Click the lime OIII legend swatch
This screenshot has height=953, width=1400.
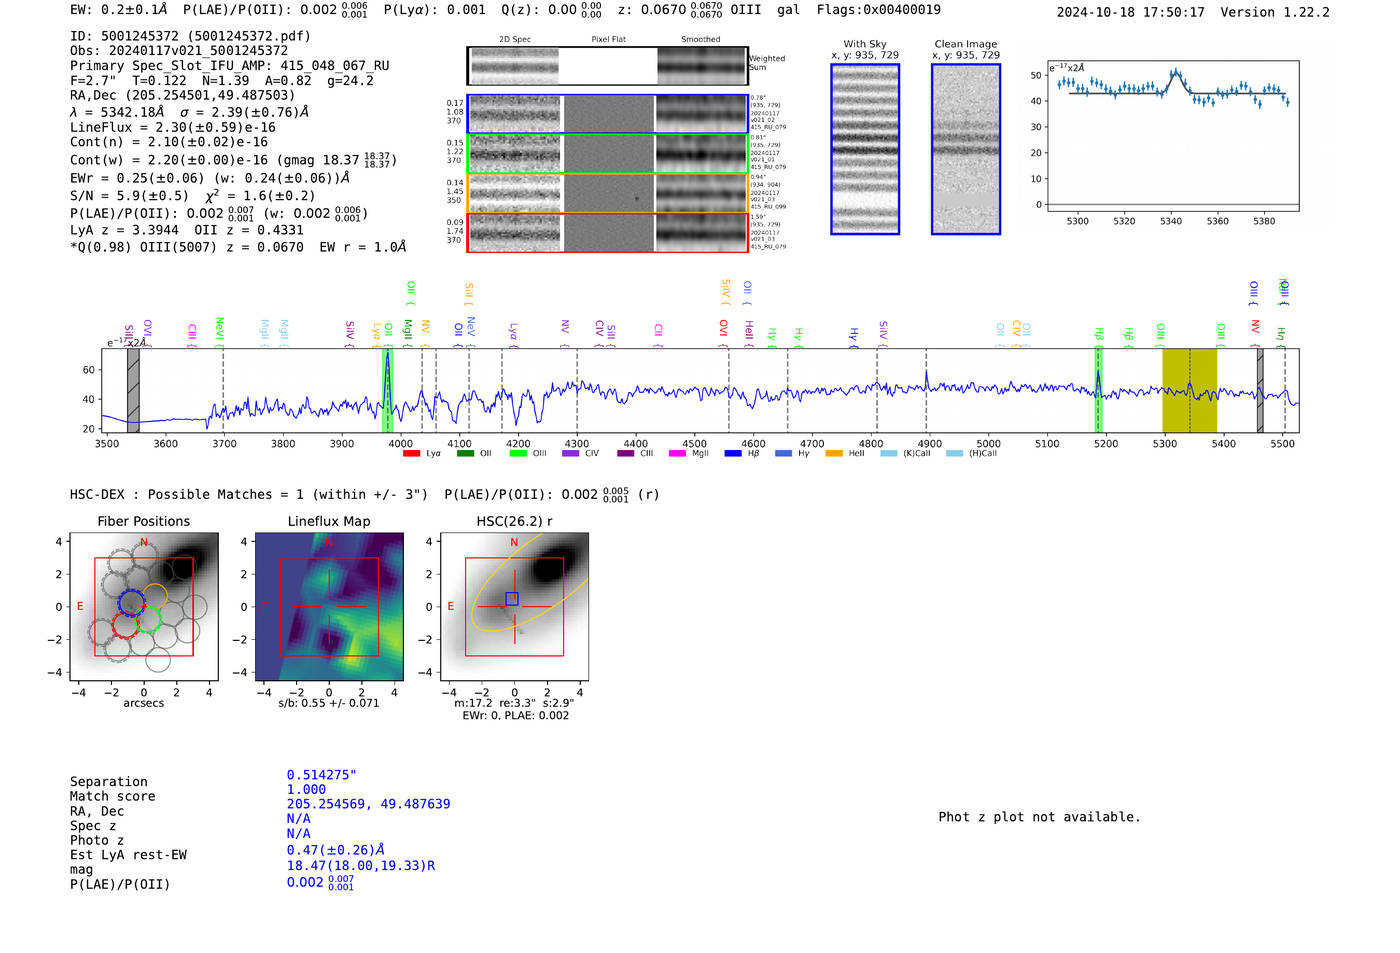pyautogui.click(x=518, y=454)
